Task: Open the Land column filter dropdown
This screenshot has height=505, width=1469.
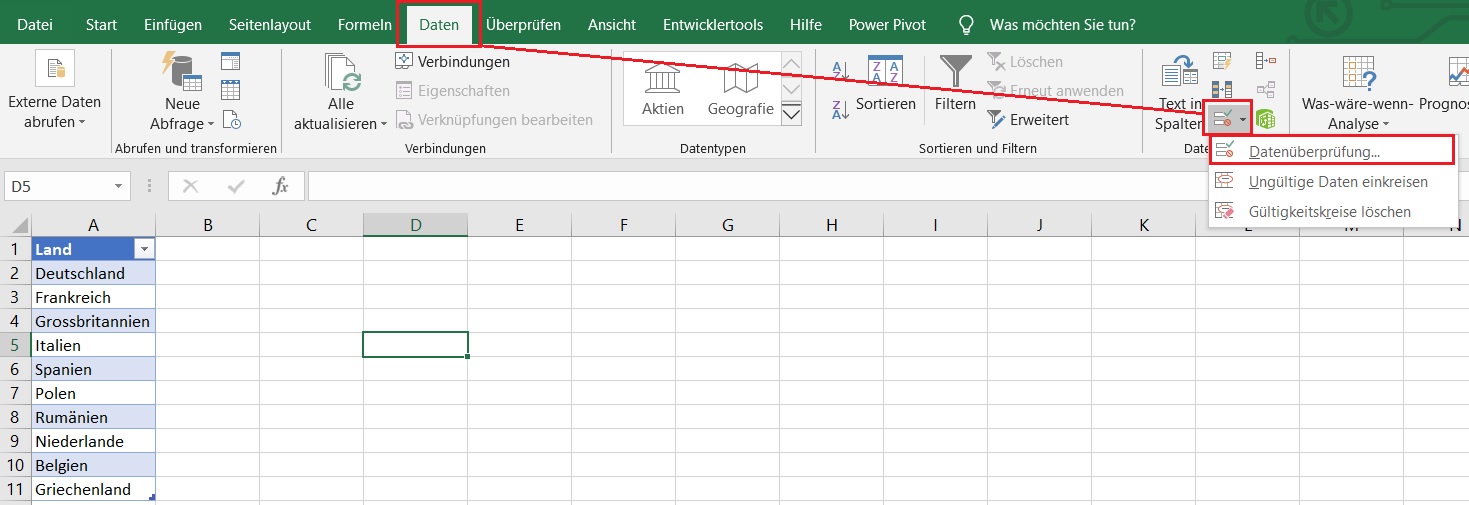Action: tap(145, 249)
